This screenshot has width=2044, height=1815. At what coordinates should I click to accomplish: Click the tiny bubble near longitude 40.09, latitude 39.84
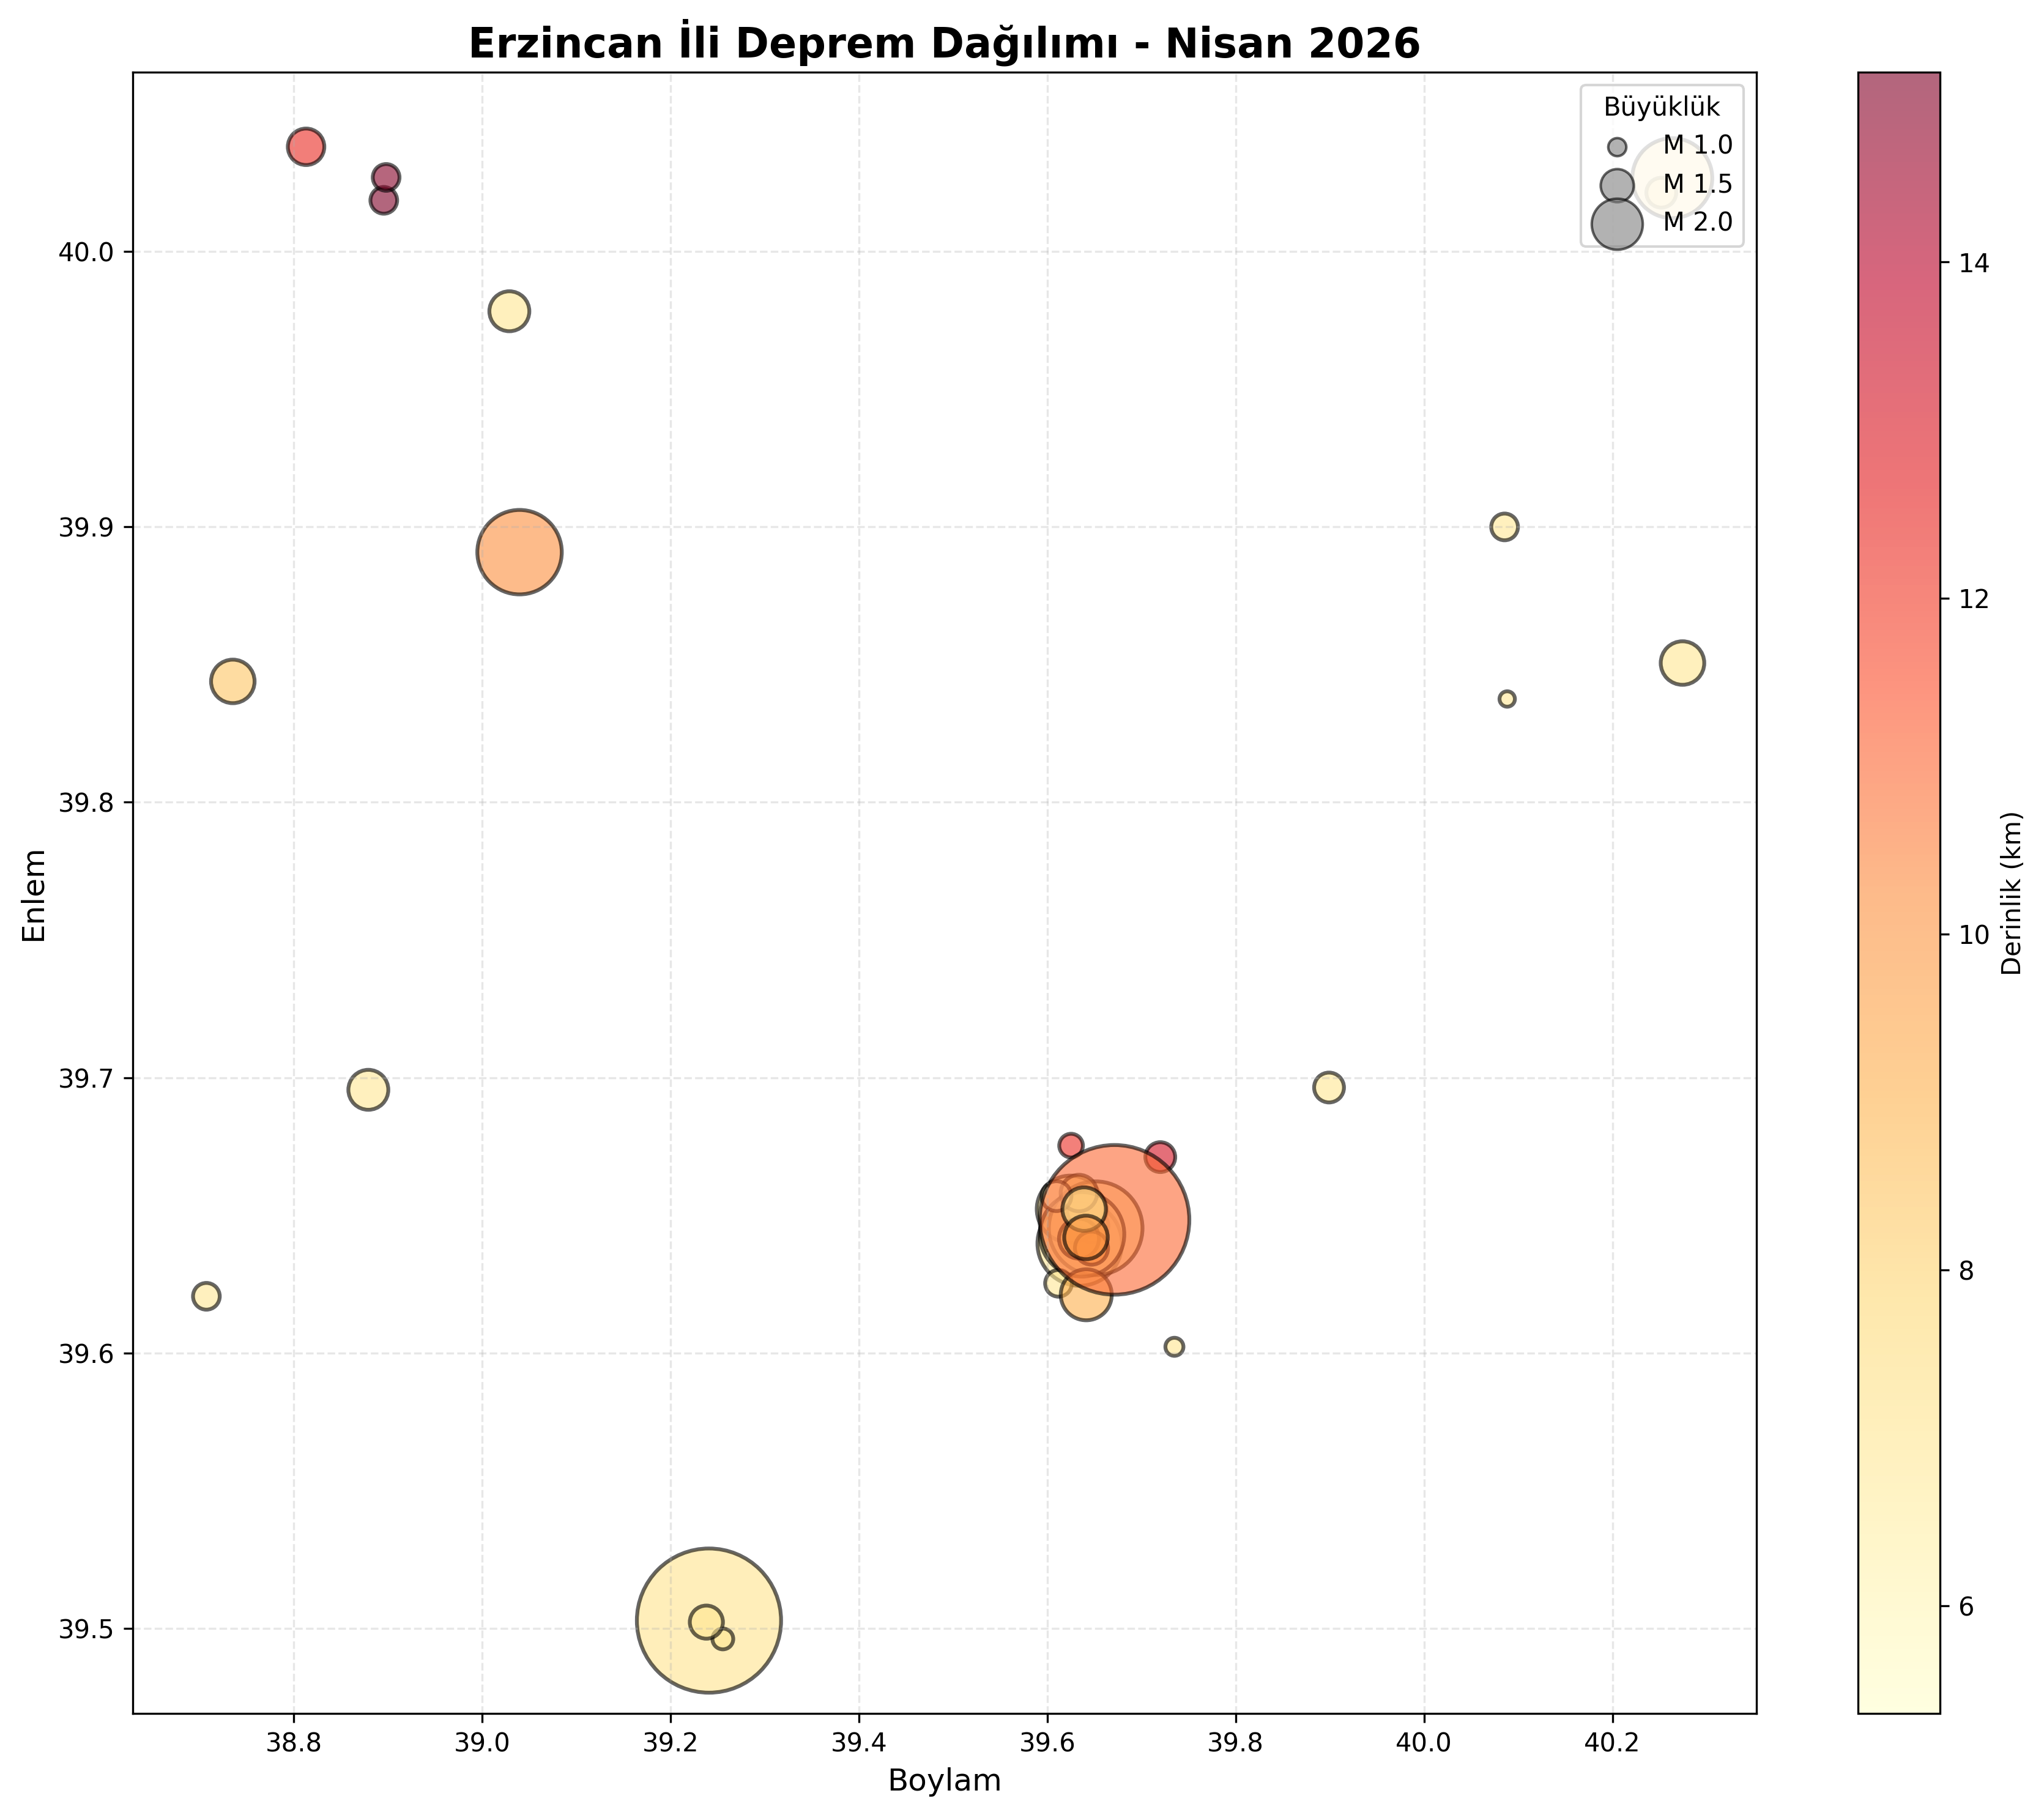1507,699
